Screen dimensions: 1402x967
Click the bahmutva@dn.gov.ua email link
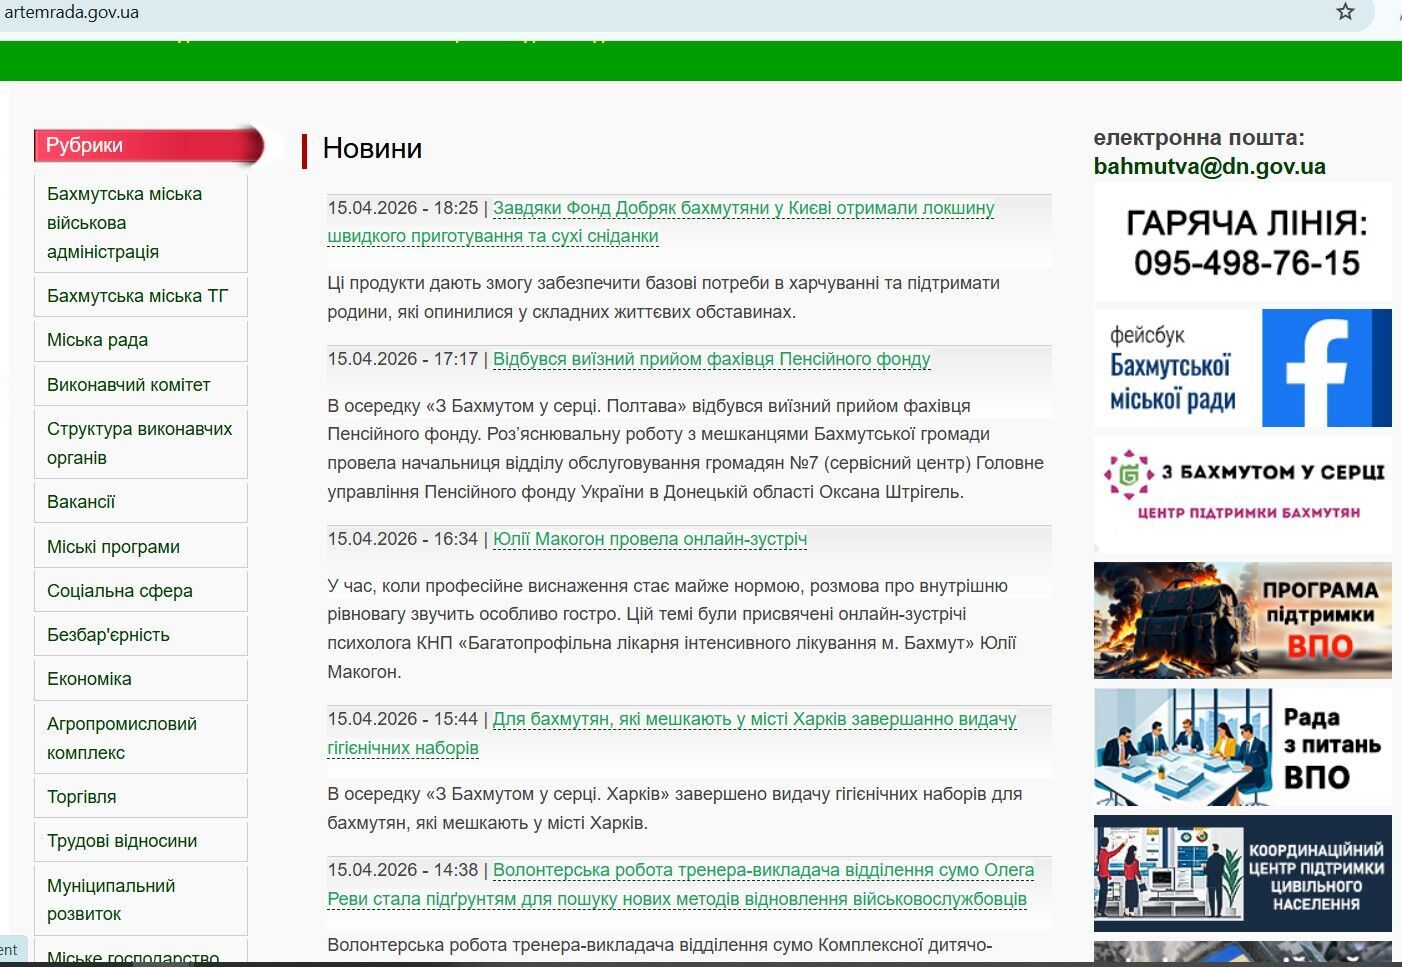point(1209,167)
